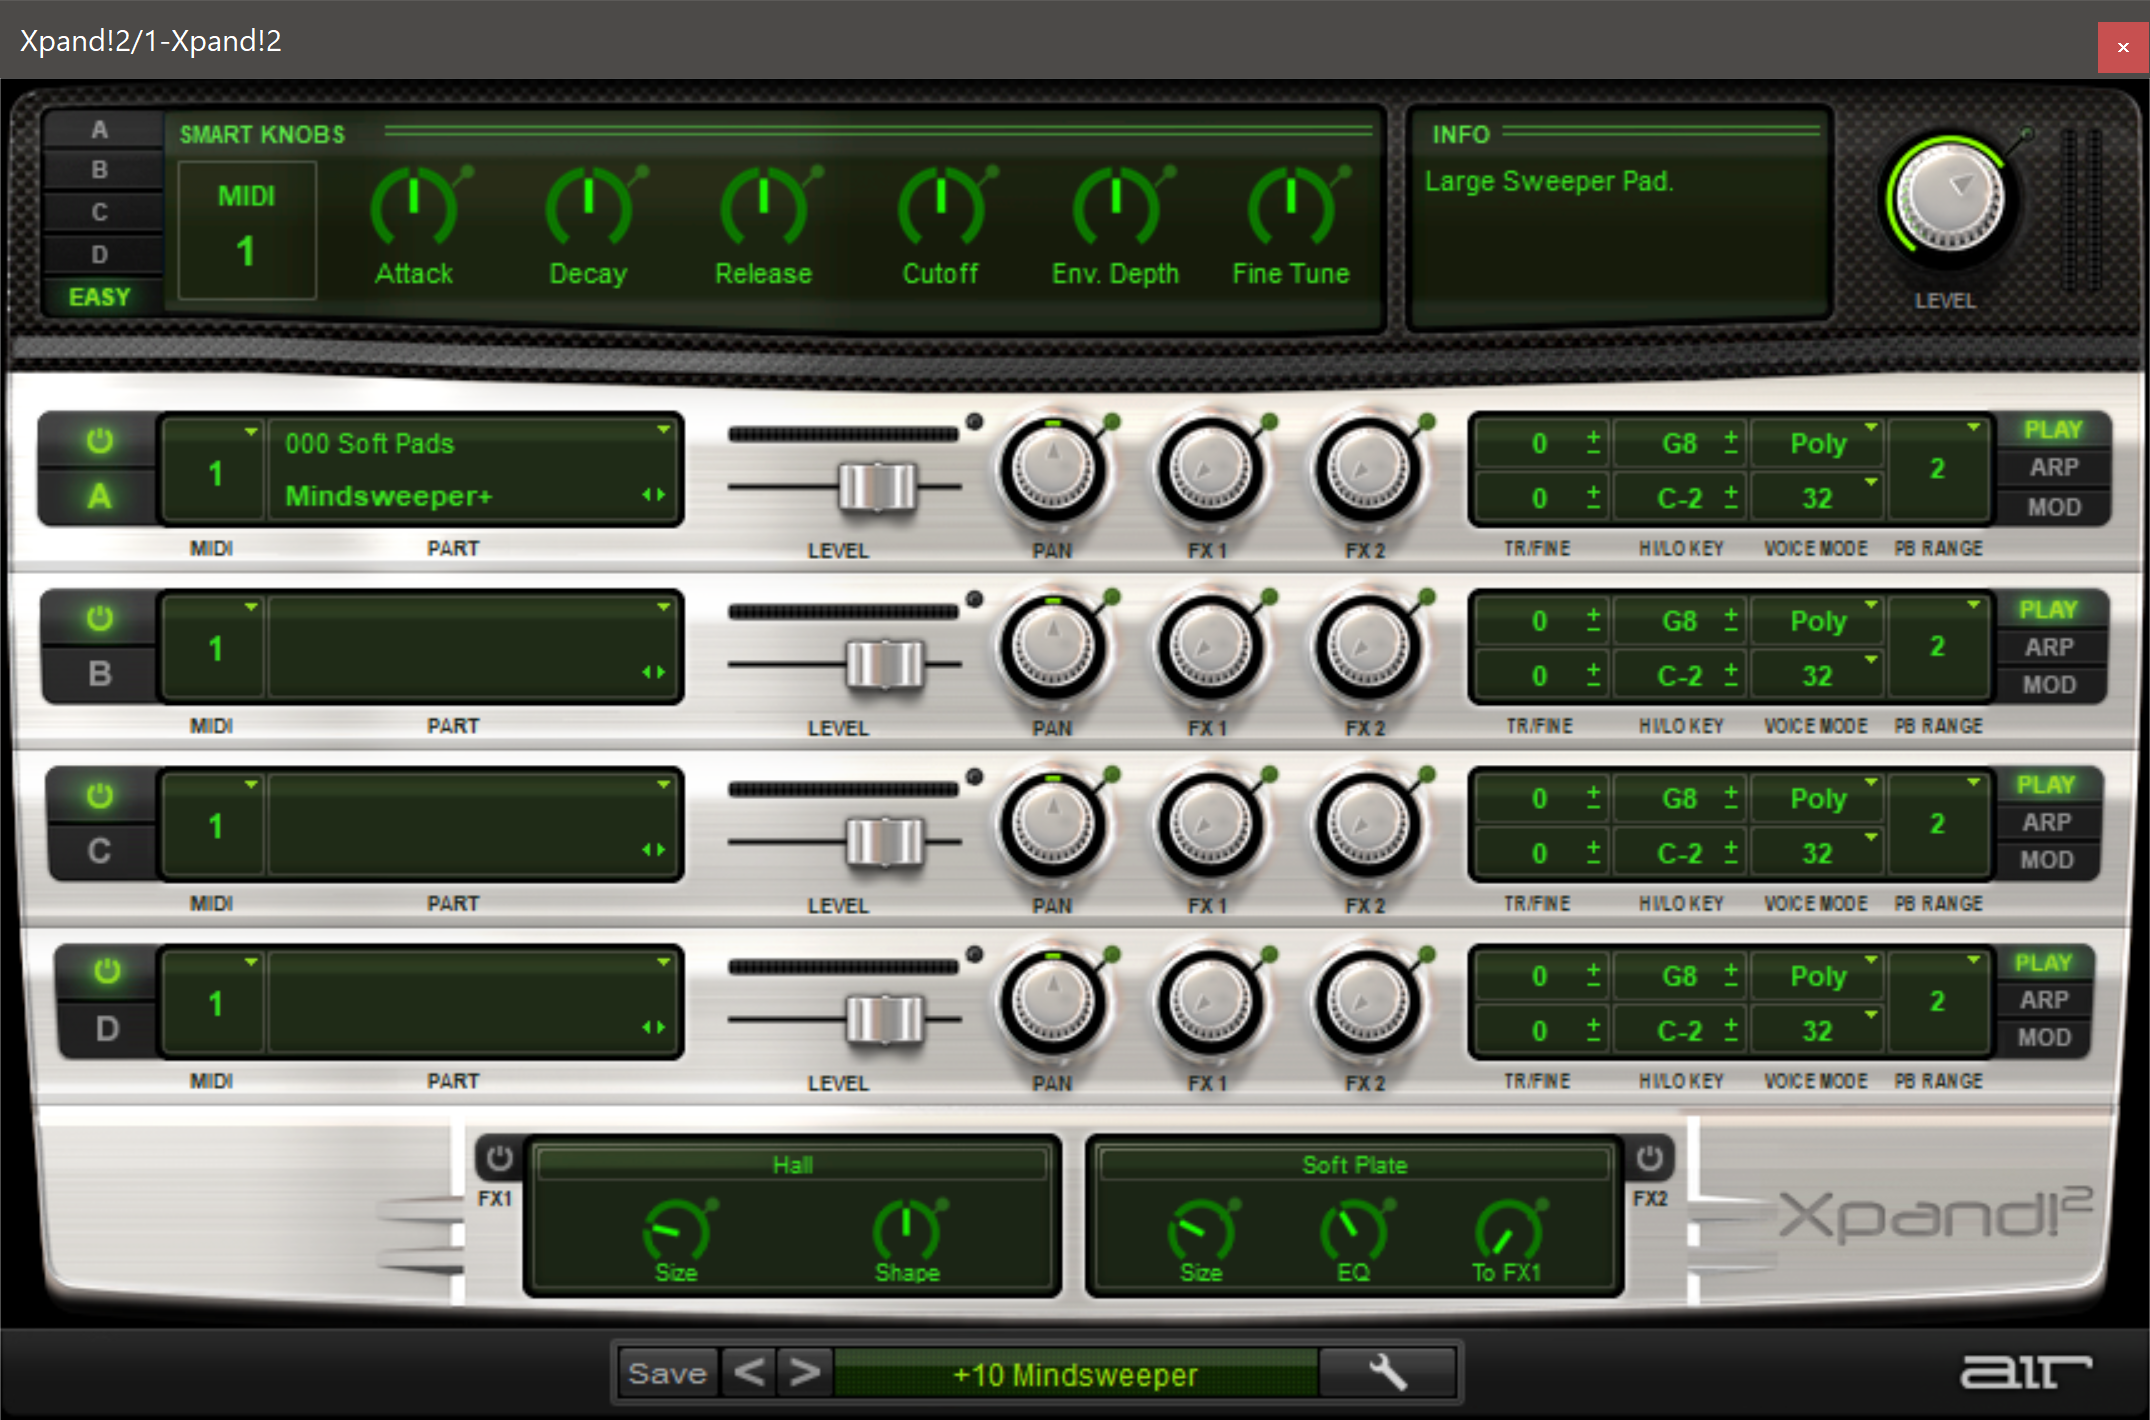Click the part D LEVEL fader handle
Screen dimensions: 2150x1420
click(x=884, y=1019)
